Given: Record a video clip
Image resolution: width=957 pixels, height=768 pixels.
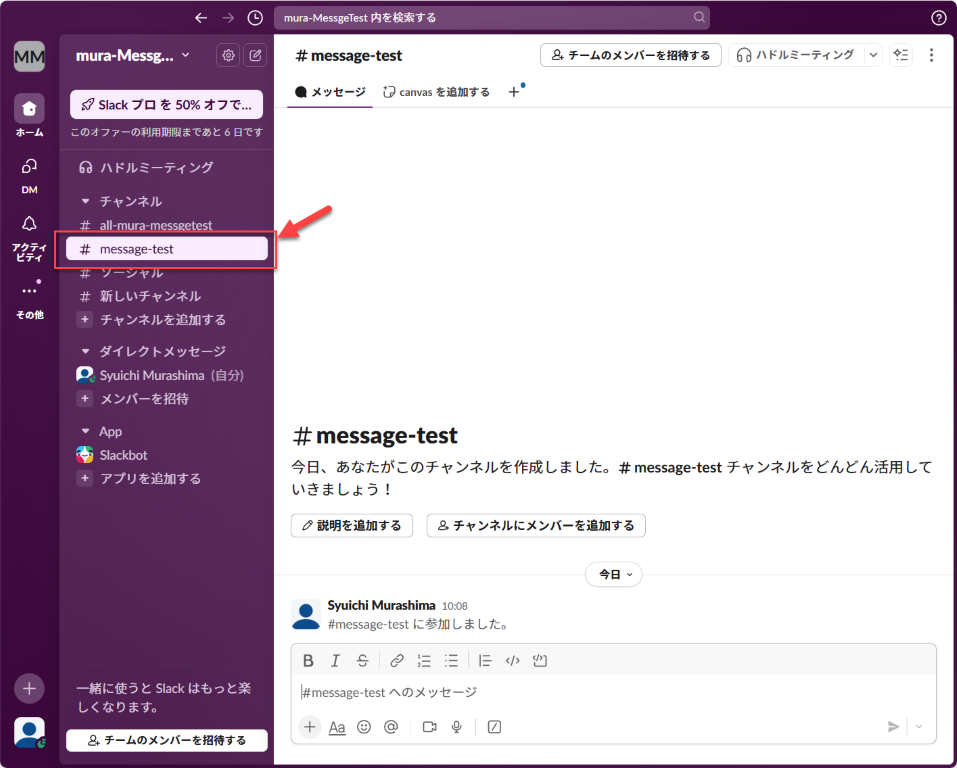Looking at the screenshot, I should pyautogui.click(x=430, y=726).
